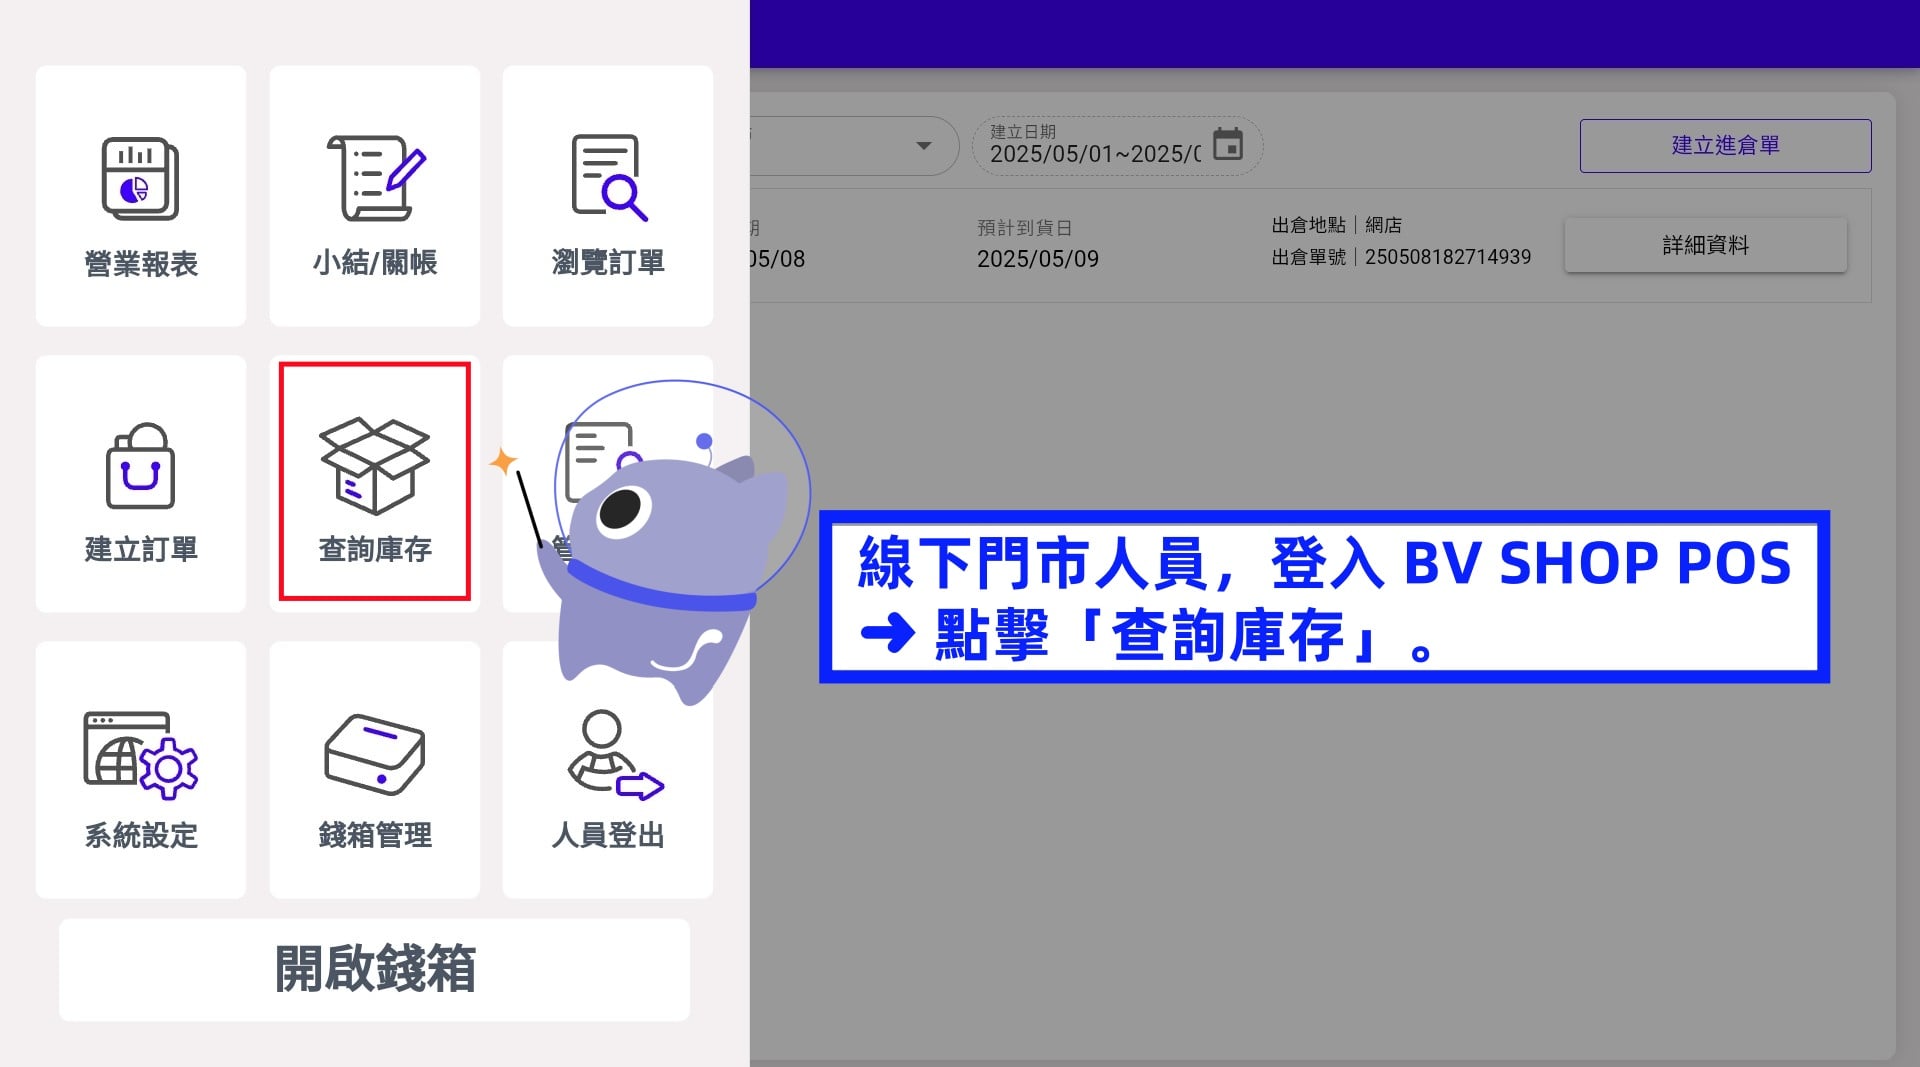The image size is (1920, 1067).
Task: Select the 瀏覽訂單 label text
Action: [x=608, y=263]
